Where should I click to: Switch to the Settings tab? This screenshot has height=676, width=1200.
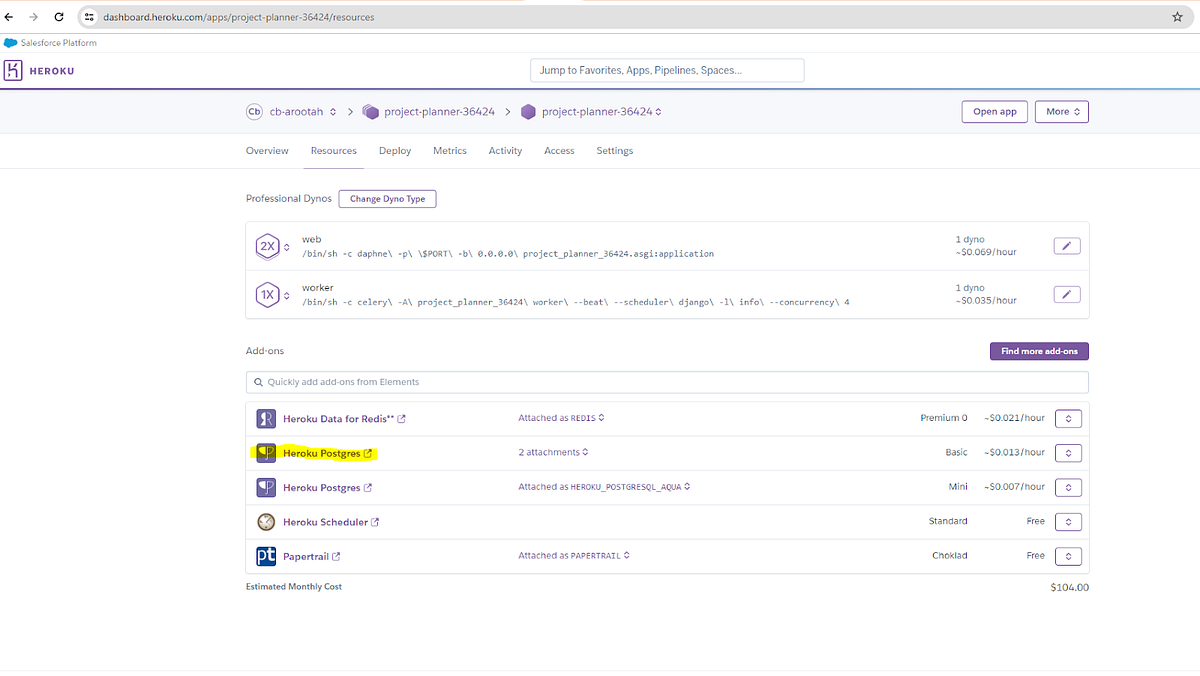click(614, 150)
